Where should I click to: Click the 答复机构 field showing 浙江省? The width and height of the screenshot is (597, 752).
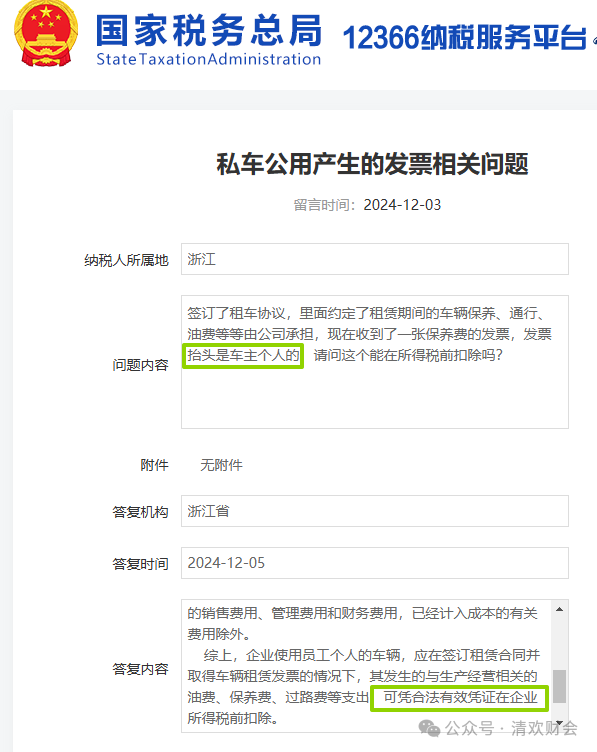click(375, 511)
